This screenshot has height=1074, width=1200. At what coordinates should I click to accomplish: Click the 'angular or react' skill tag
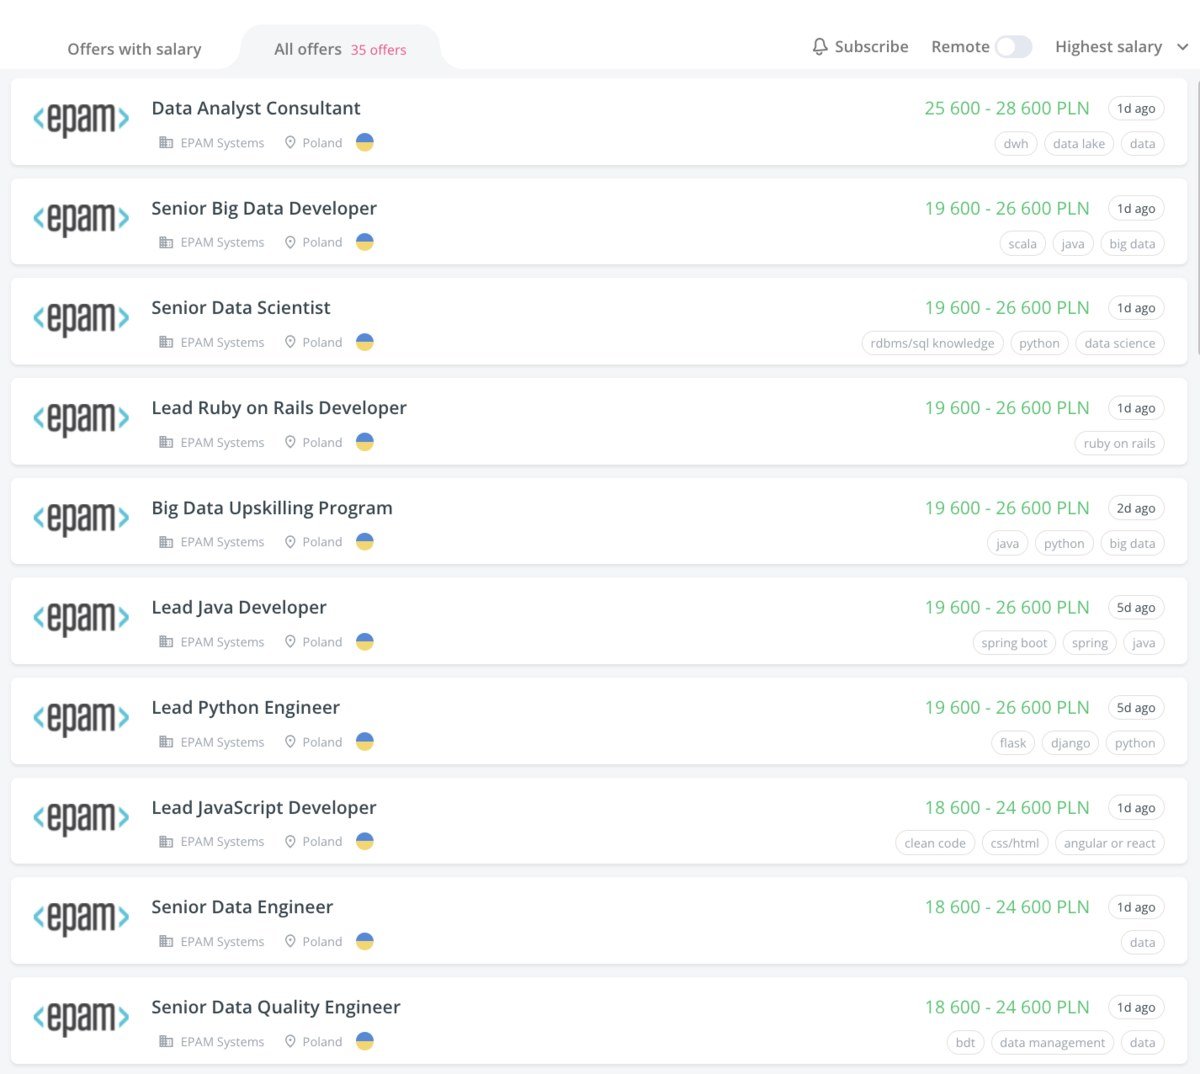click(1109, 843)
